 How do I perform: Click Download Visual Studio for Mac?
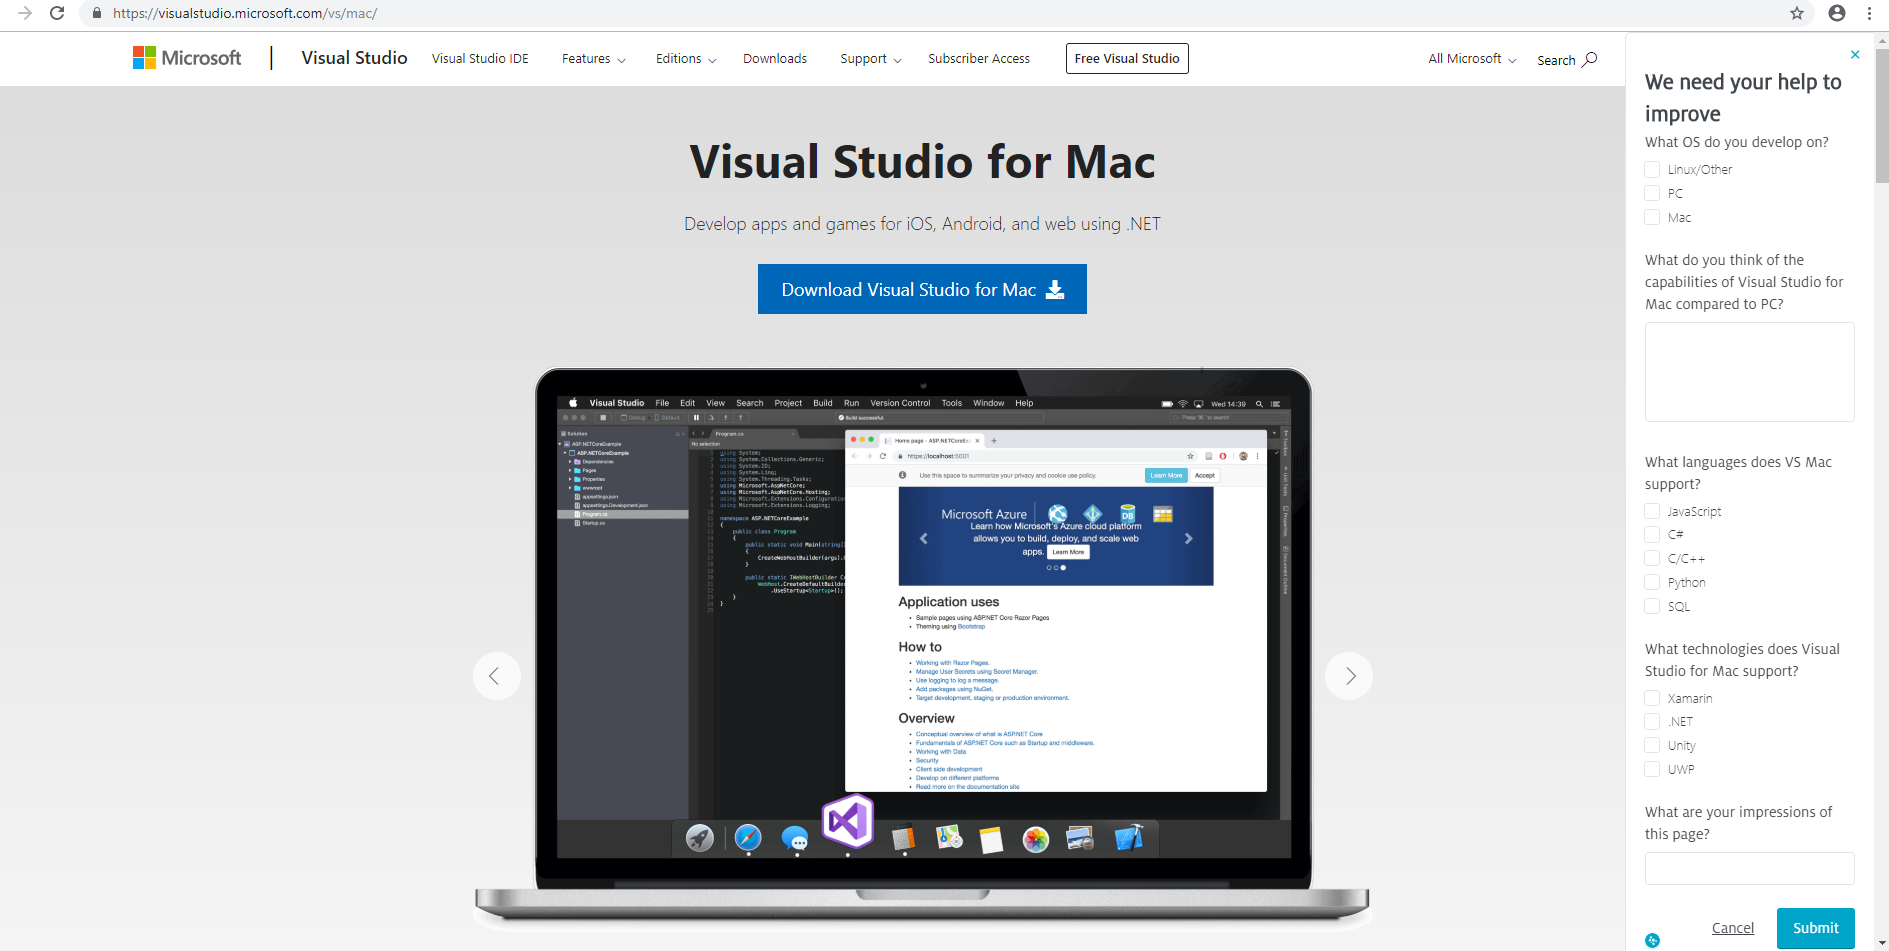[x=922, y=289]
